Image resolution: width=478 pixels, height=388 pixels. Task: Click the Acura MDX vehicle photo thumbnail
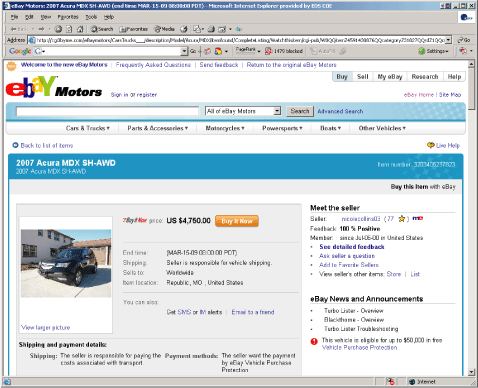[x=66, y=263]
